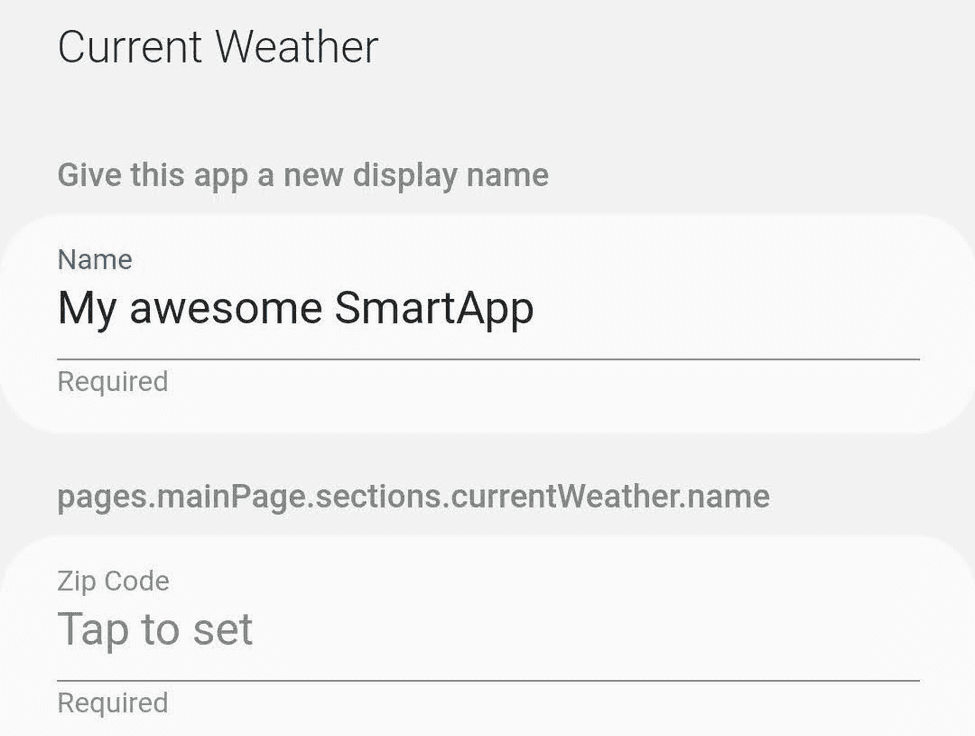This screenshot has height=736, width=975.
Task: Click the "Zip Code" field label
Action: [x=112, y=580]
